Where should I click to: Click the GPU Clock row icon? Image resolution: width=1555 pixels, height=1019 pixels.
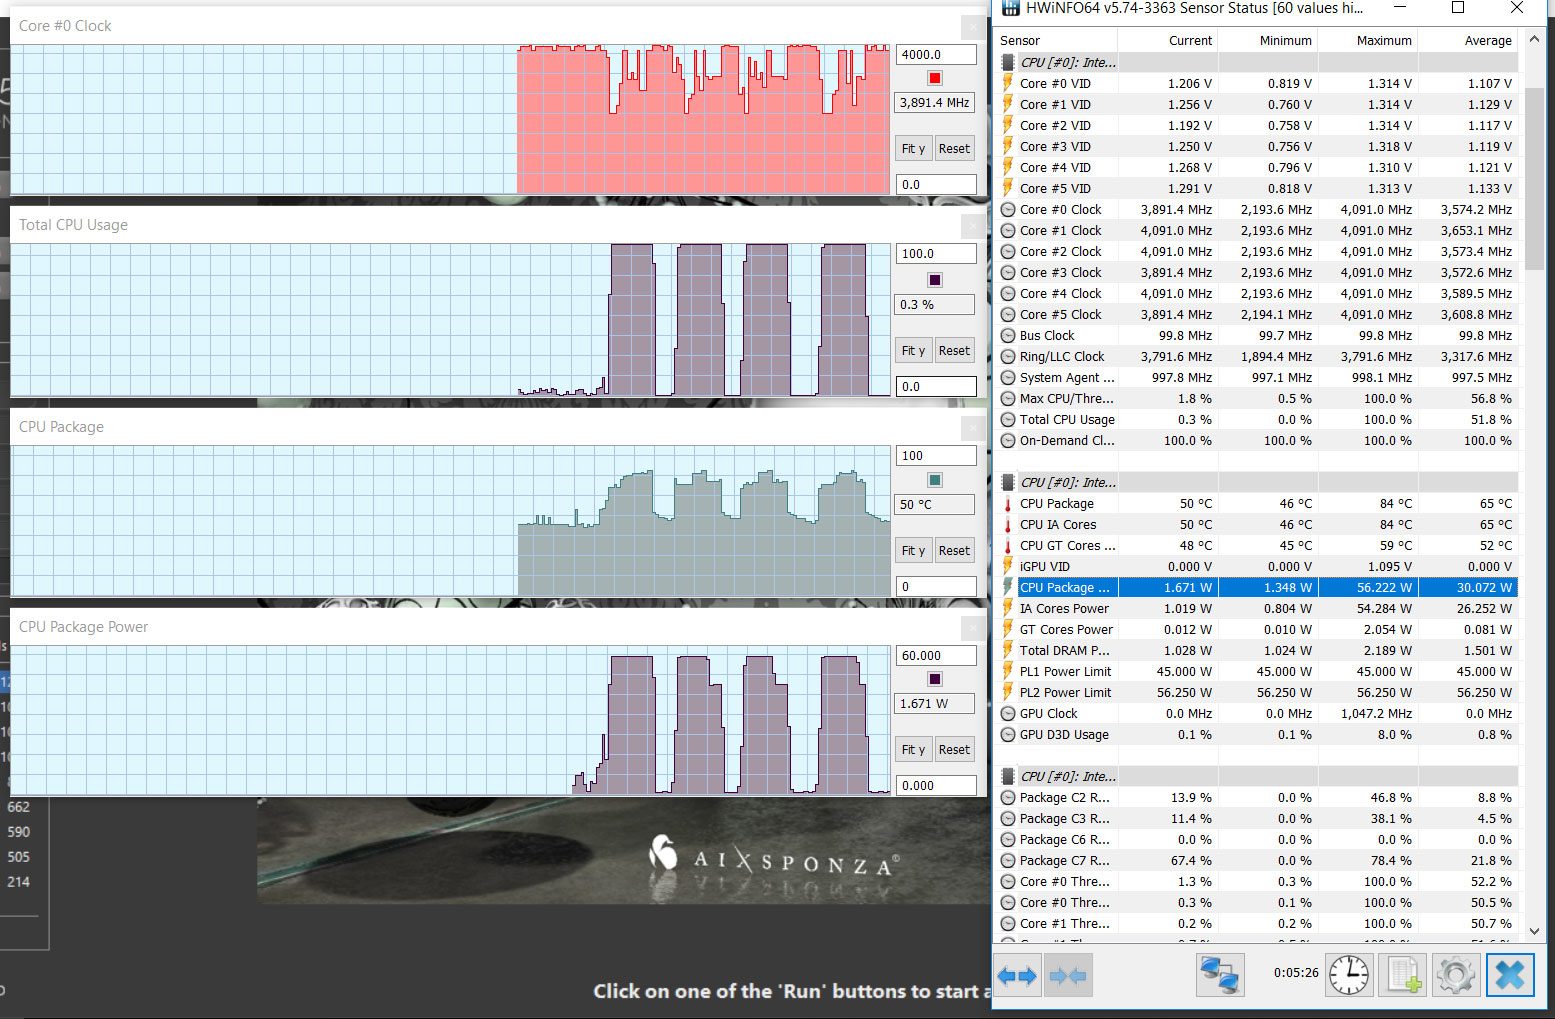click(1008, 714)
